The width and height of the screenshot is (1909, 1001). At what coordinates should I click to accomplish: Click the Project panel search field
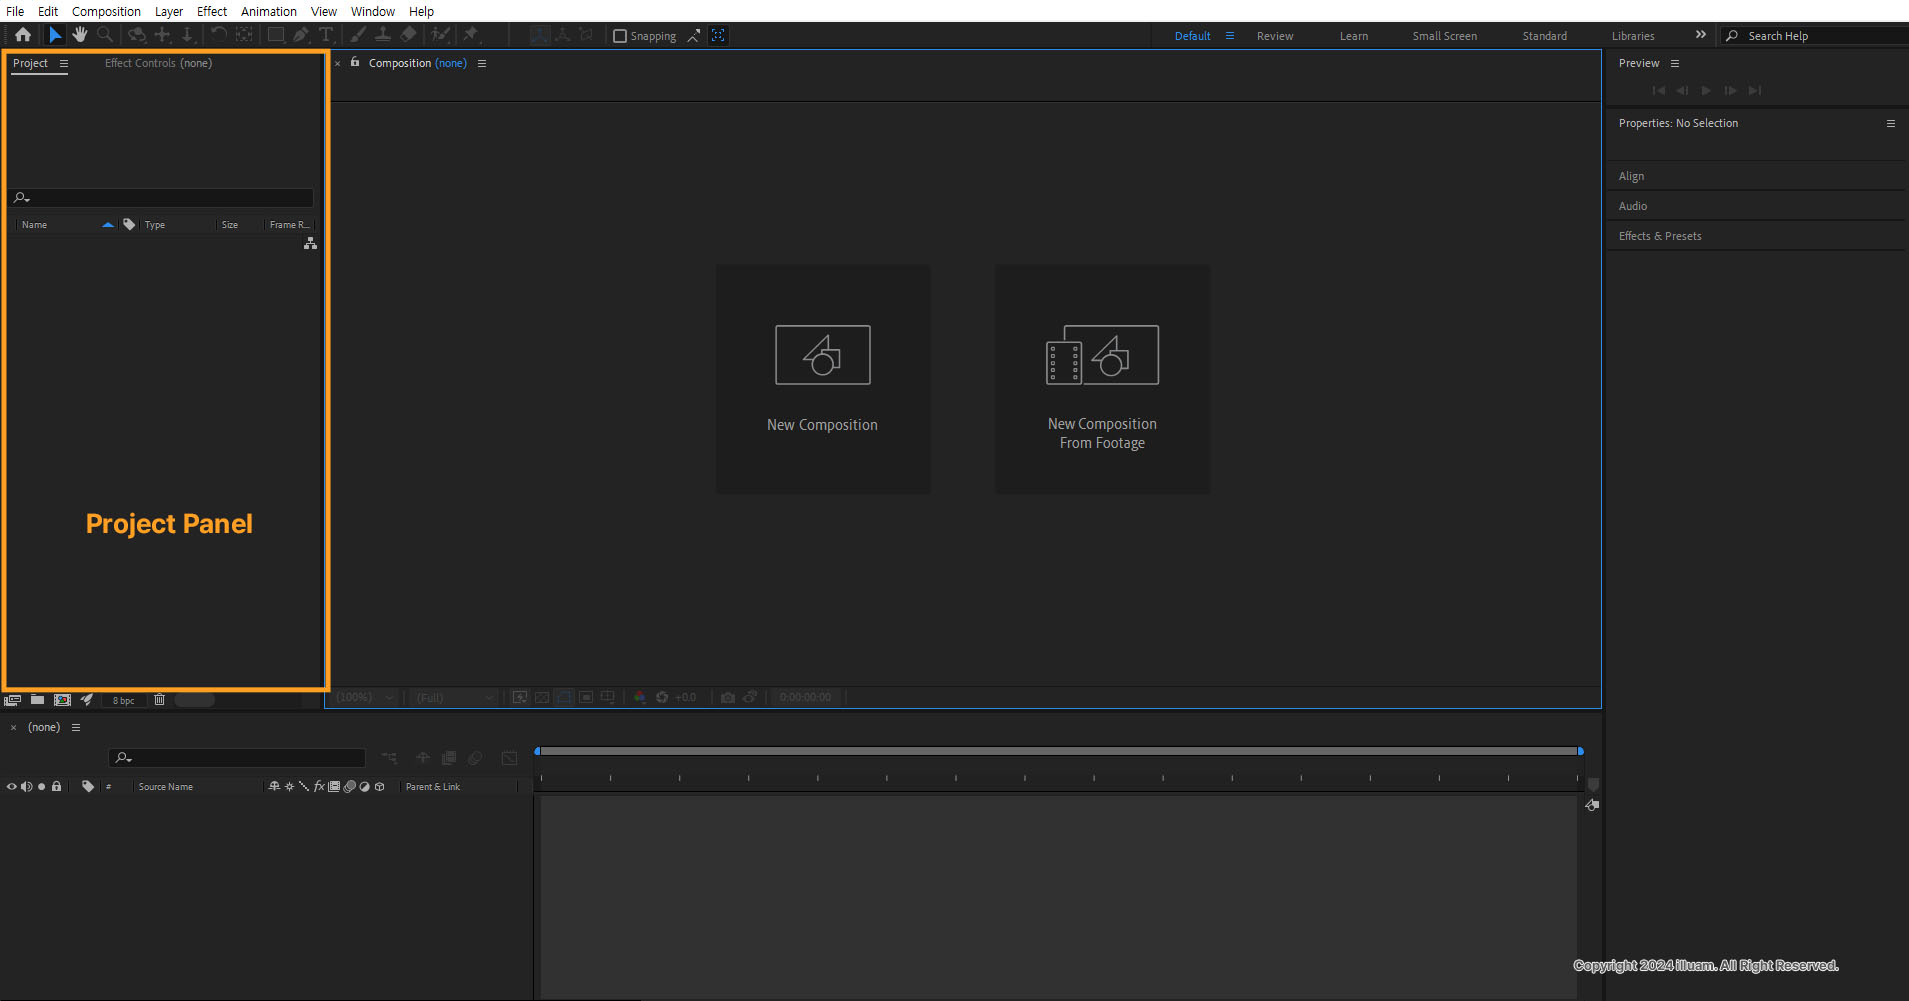pyautogui.click(x=161, y=198)
